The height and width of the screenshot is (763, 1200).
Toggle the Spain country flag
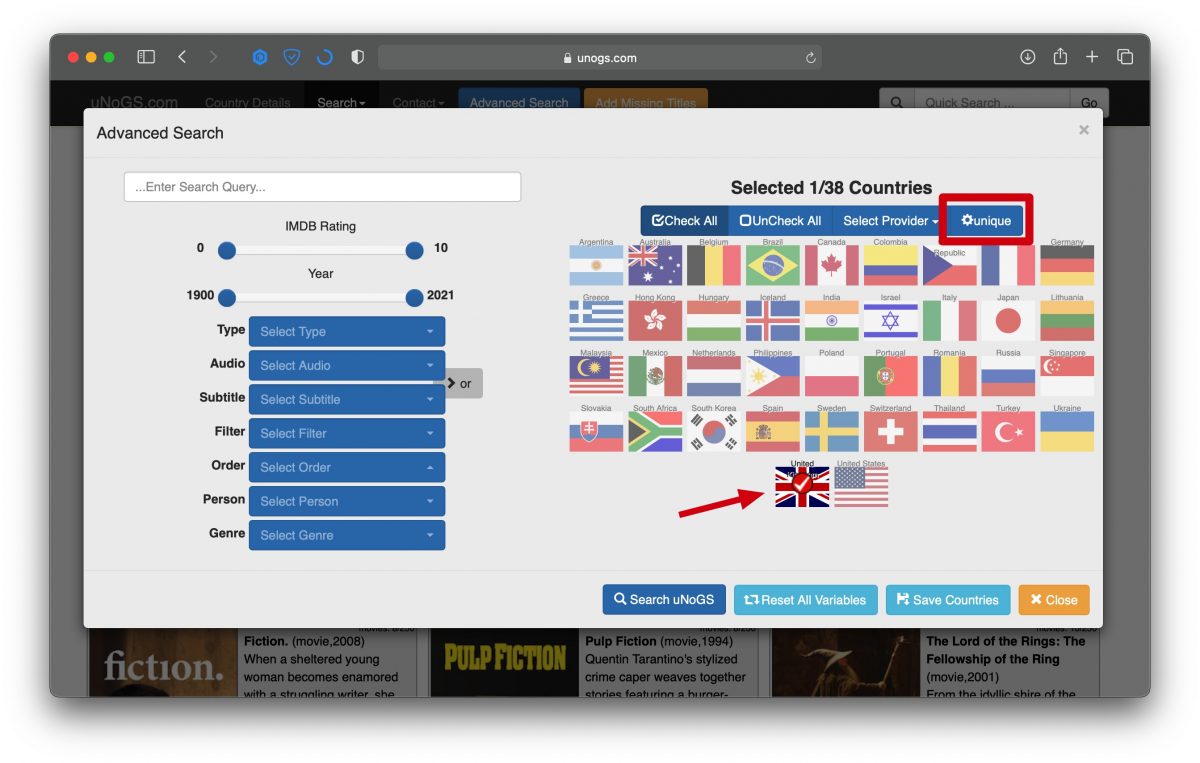(772, 432)
